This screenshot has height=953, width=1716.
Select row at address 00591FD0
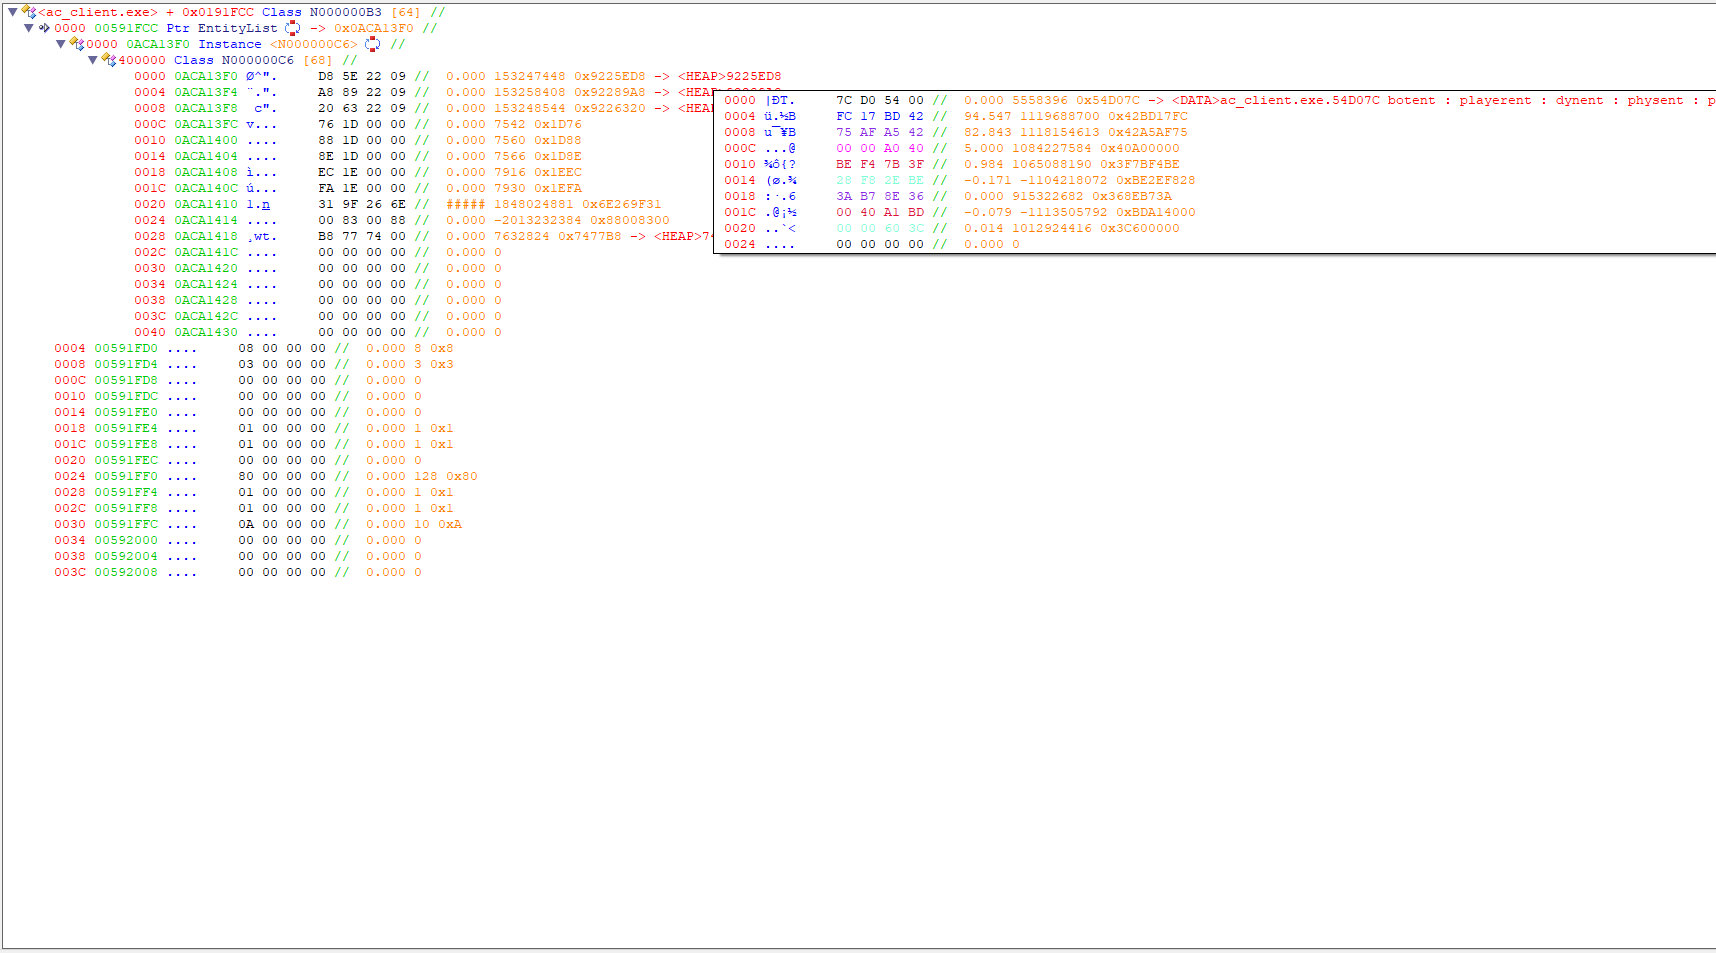(x=254, y=348)
